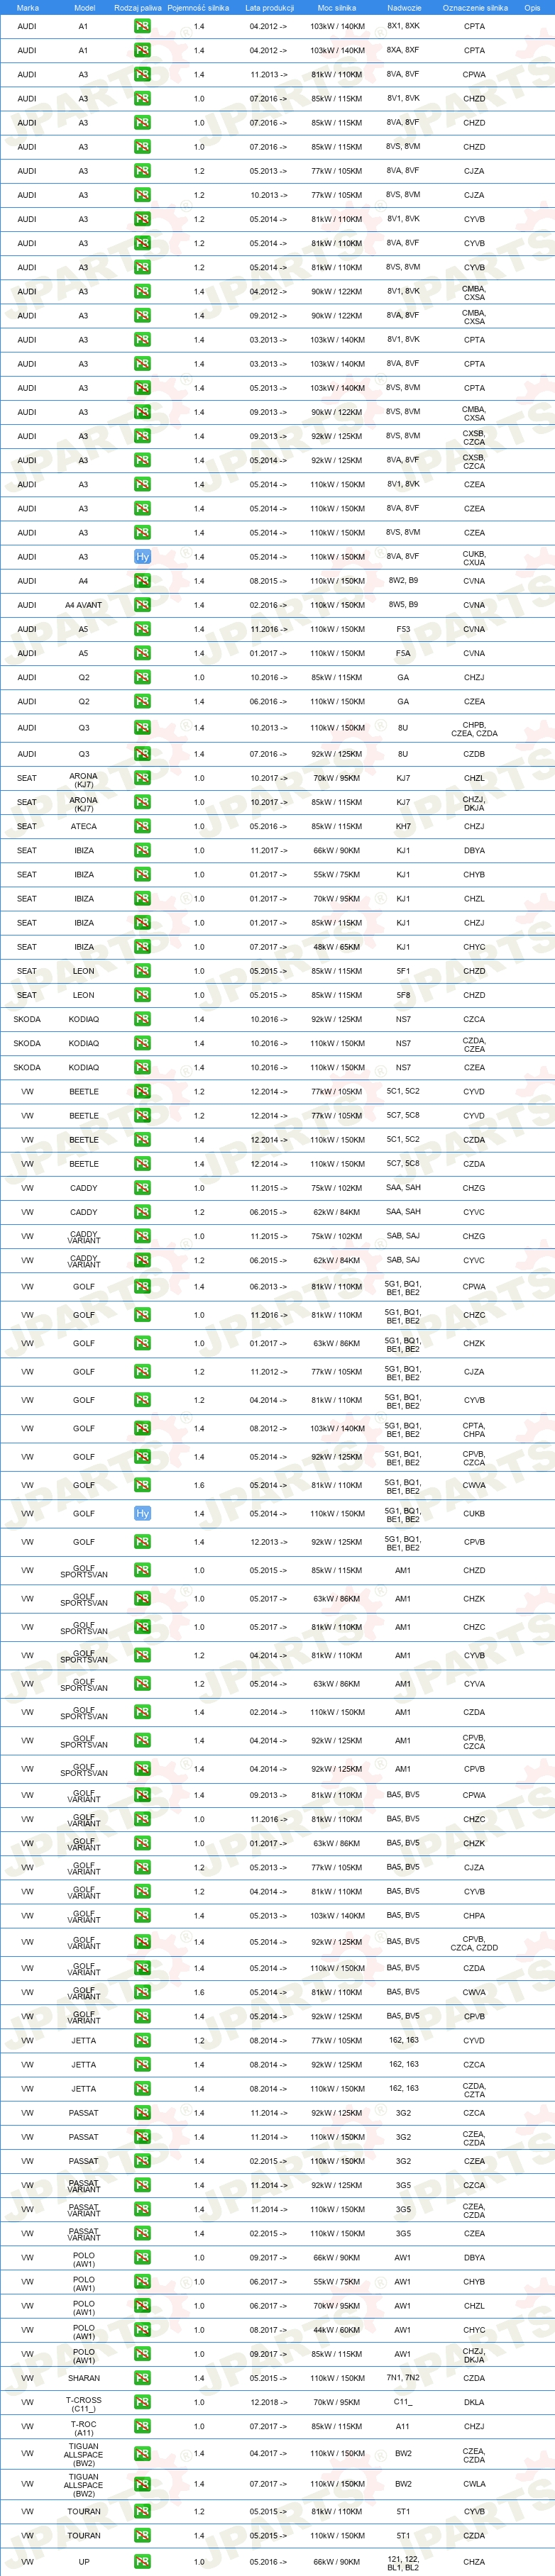
Task: Click the '44kW / 60KM' power cell
Action: (x=337, y=2330)
